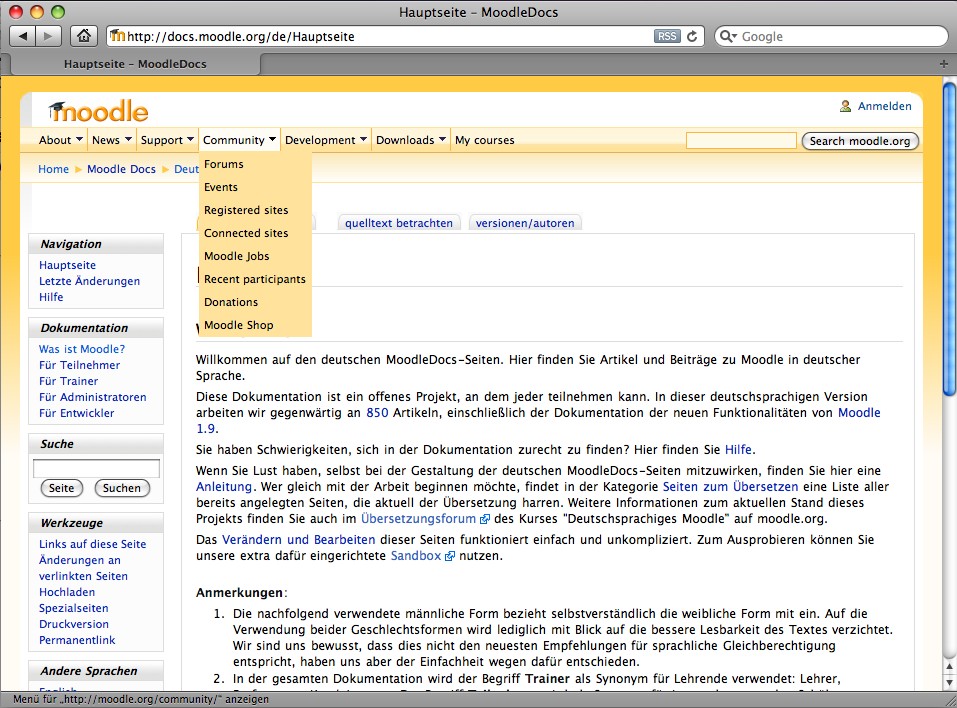
Task: Open the Permanentlink tool link
Action: click(78, 640)
